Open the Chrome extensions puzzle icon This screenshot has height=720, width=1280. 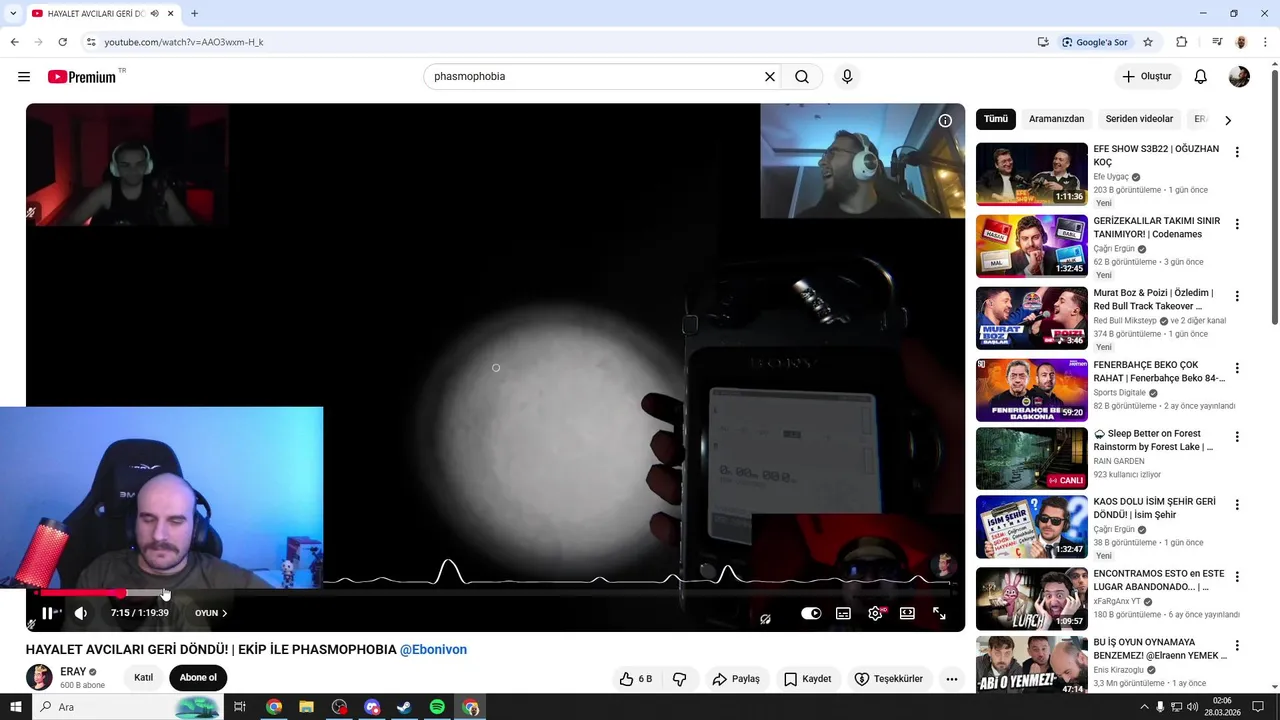1182,42
